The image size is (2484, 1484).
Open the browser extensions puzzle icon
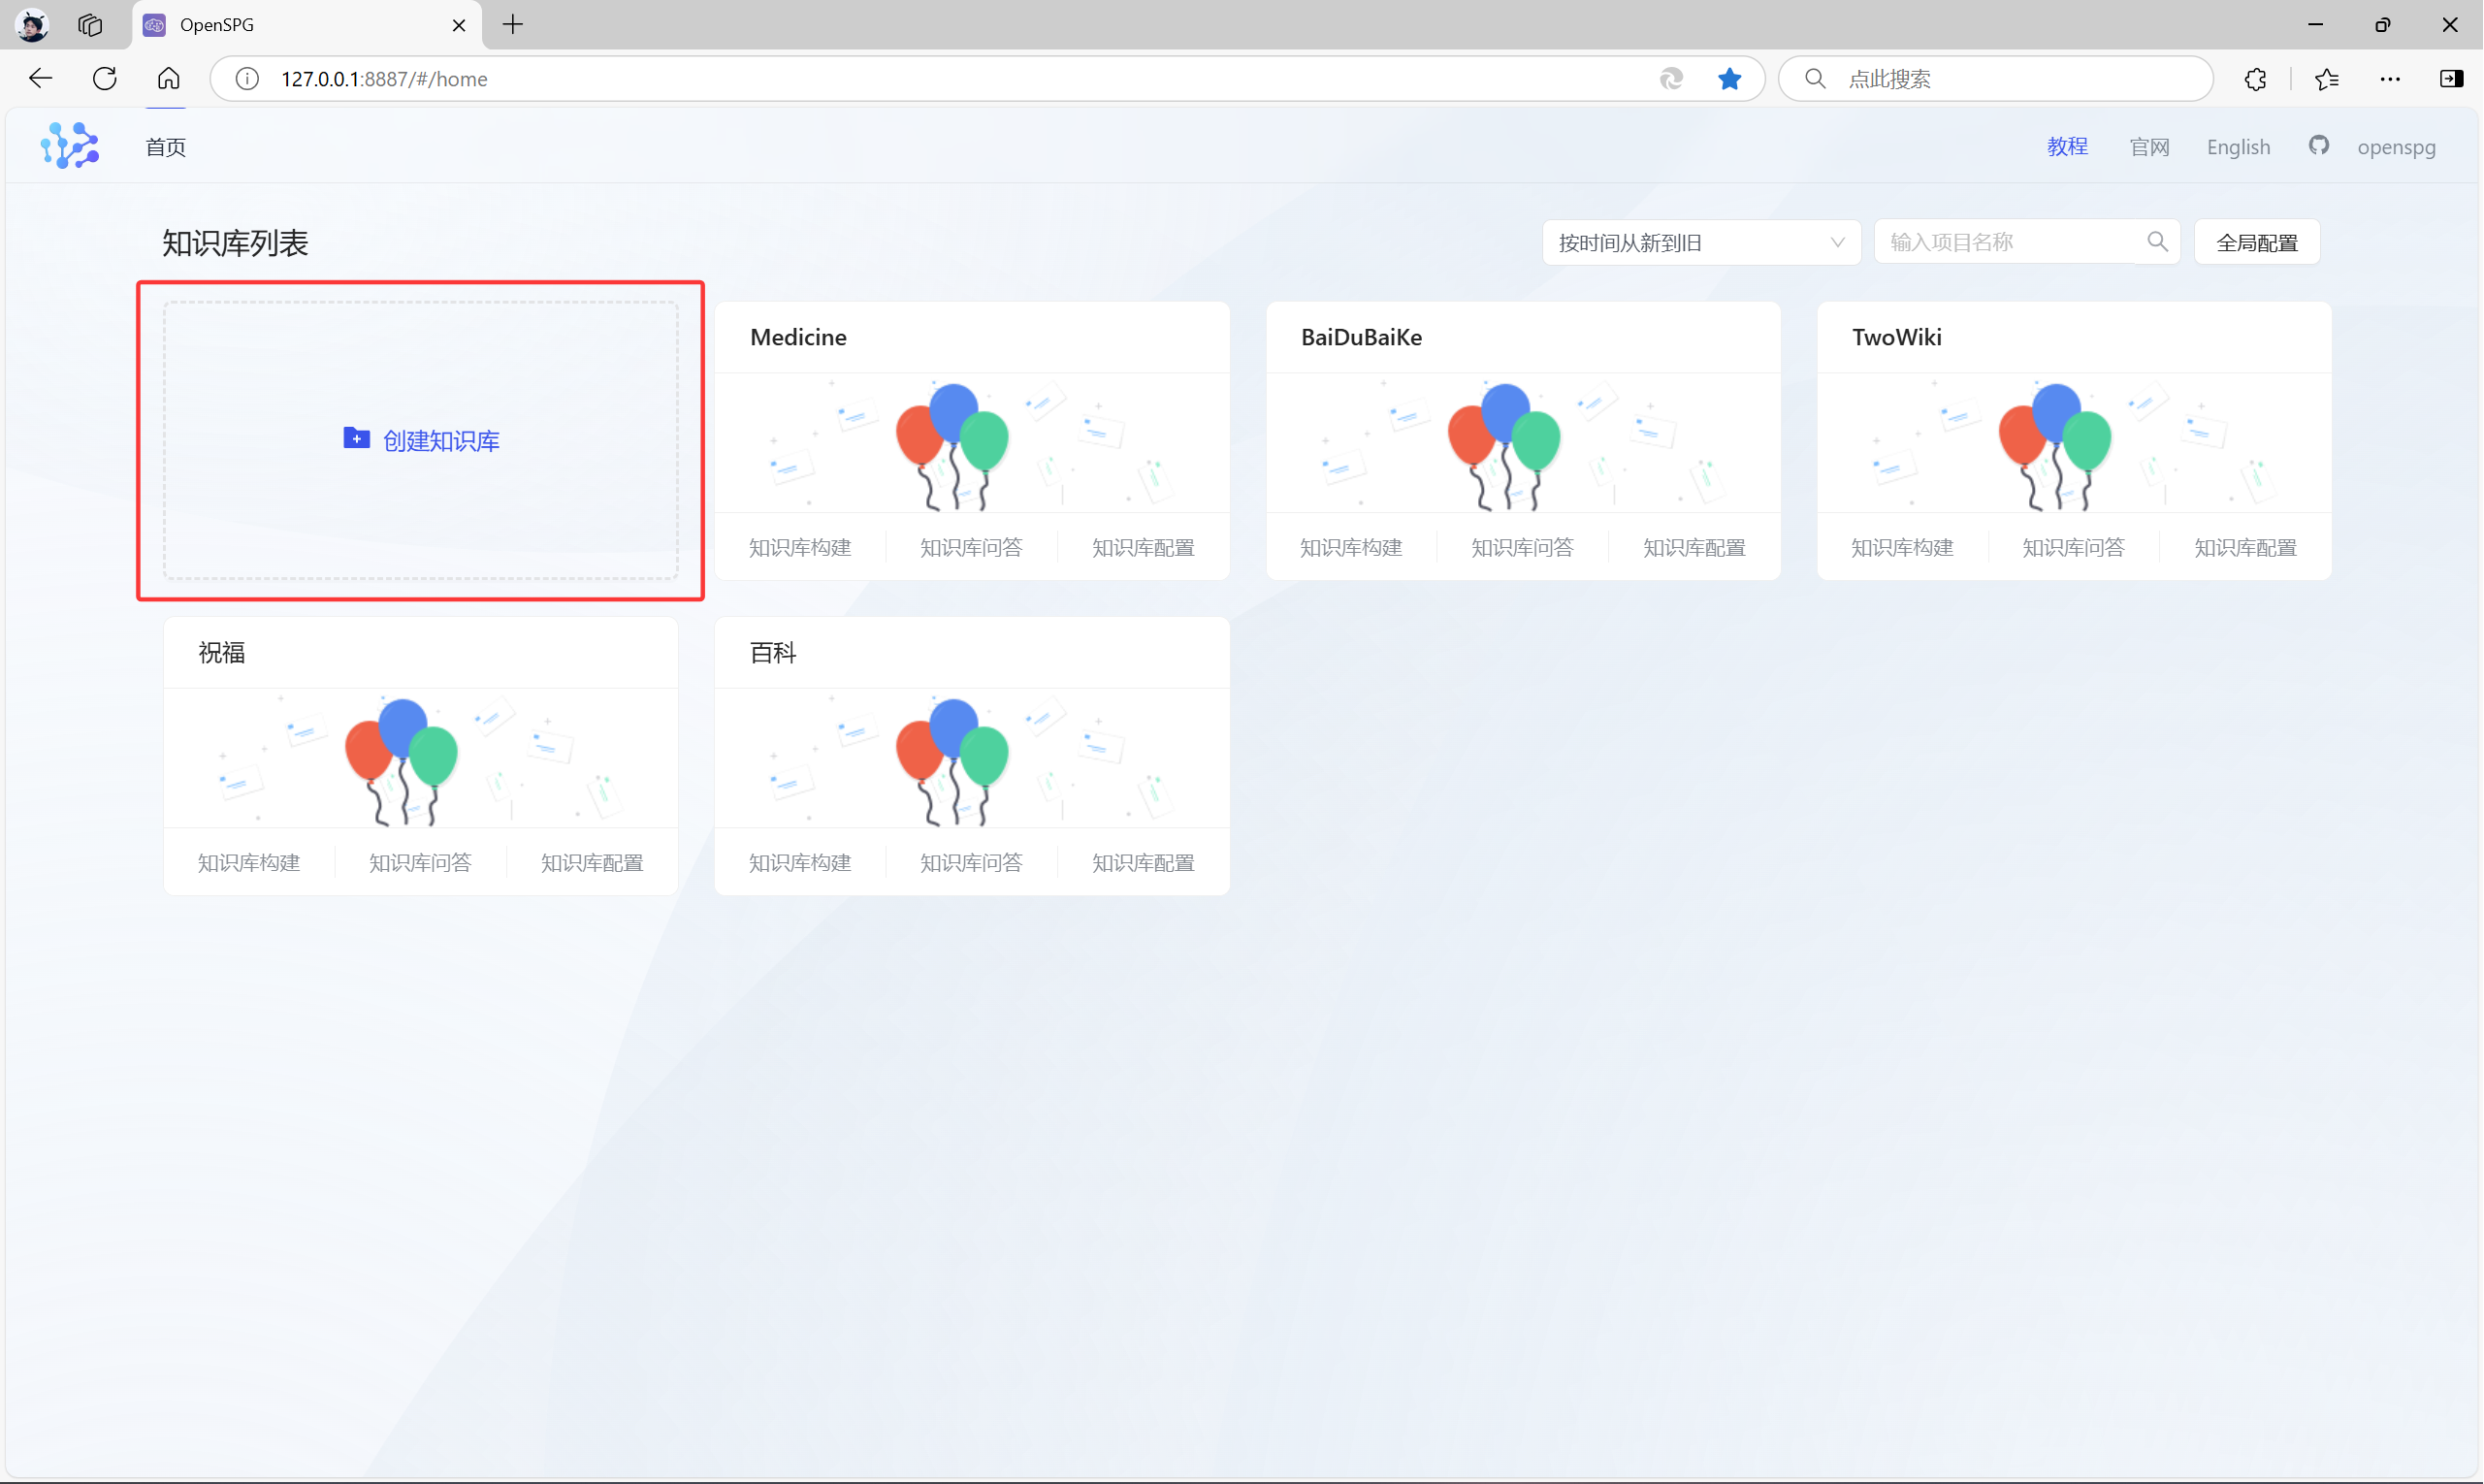(2255, 79)
